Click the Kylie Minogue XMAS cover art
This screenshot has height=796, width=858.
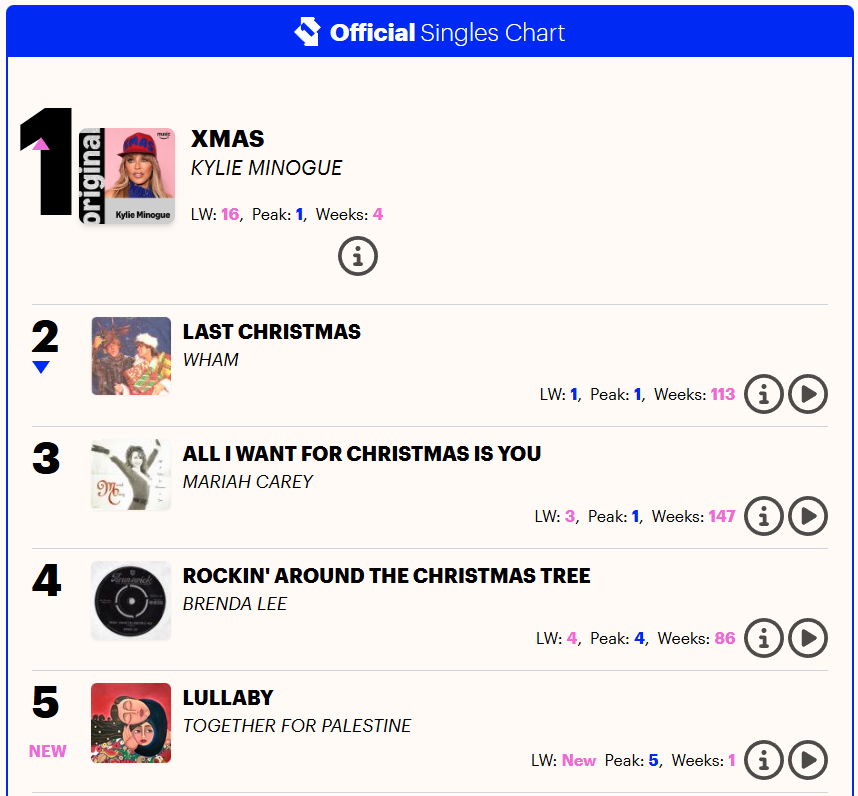click(x=127, y=176)
